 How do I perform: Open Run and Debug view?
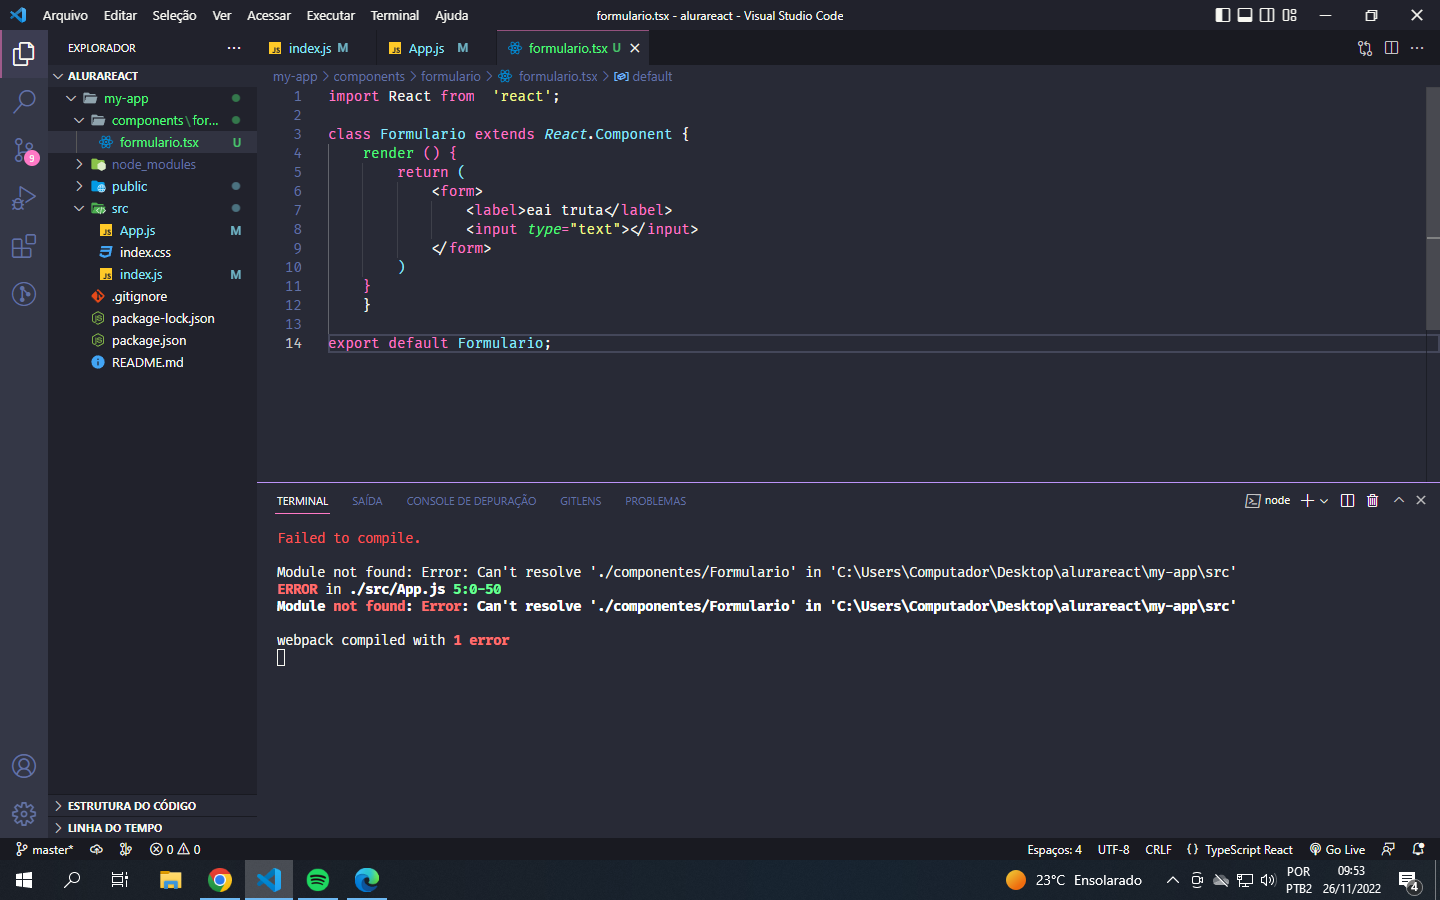coord(24,198)
